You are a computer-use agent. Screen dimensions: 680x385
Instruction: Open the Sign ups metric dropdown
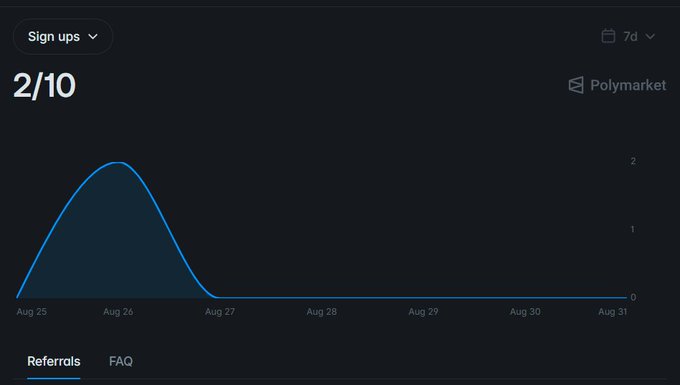pyautogui.click(x=63, y=36)
